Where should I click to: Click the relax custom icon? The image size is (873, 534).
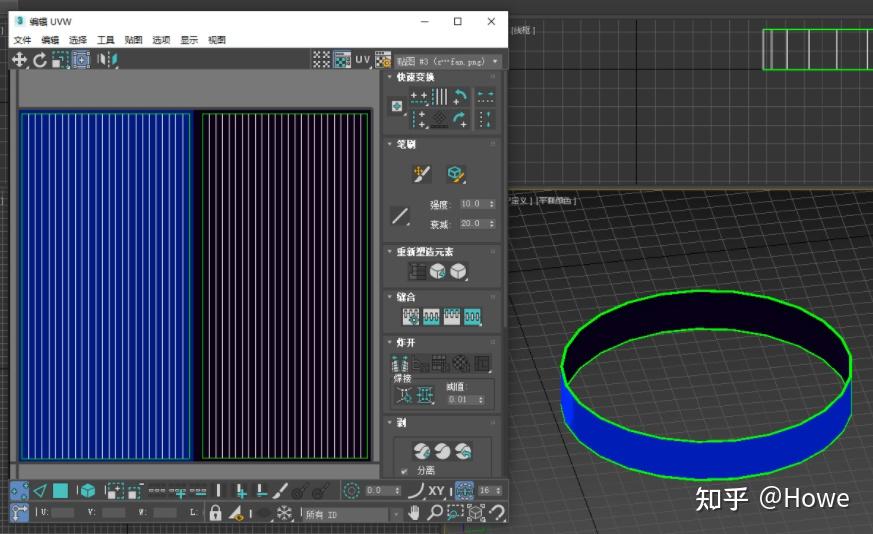coord(458,271)
